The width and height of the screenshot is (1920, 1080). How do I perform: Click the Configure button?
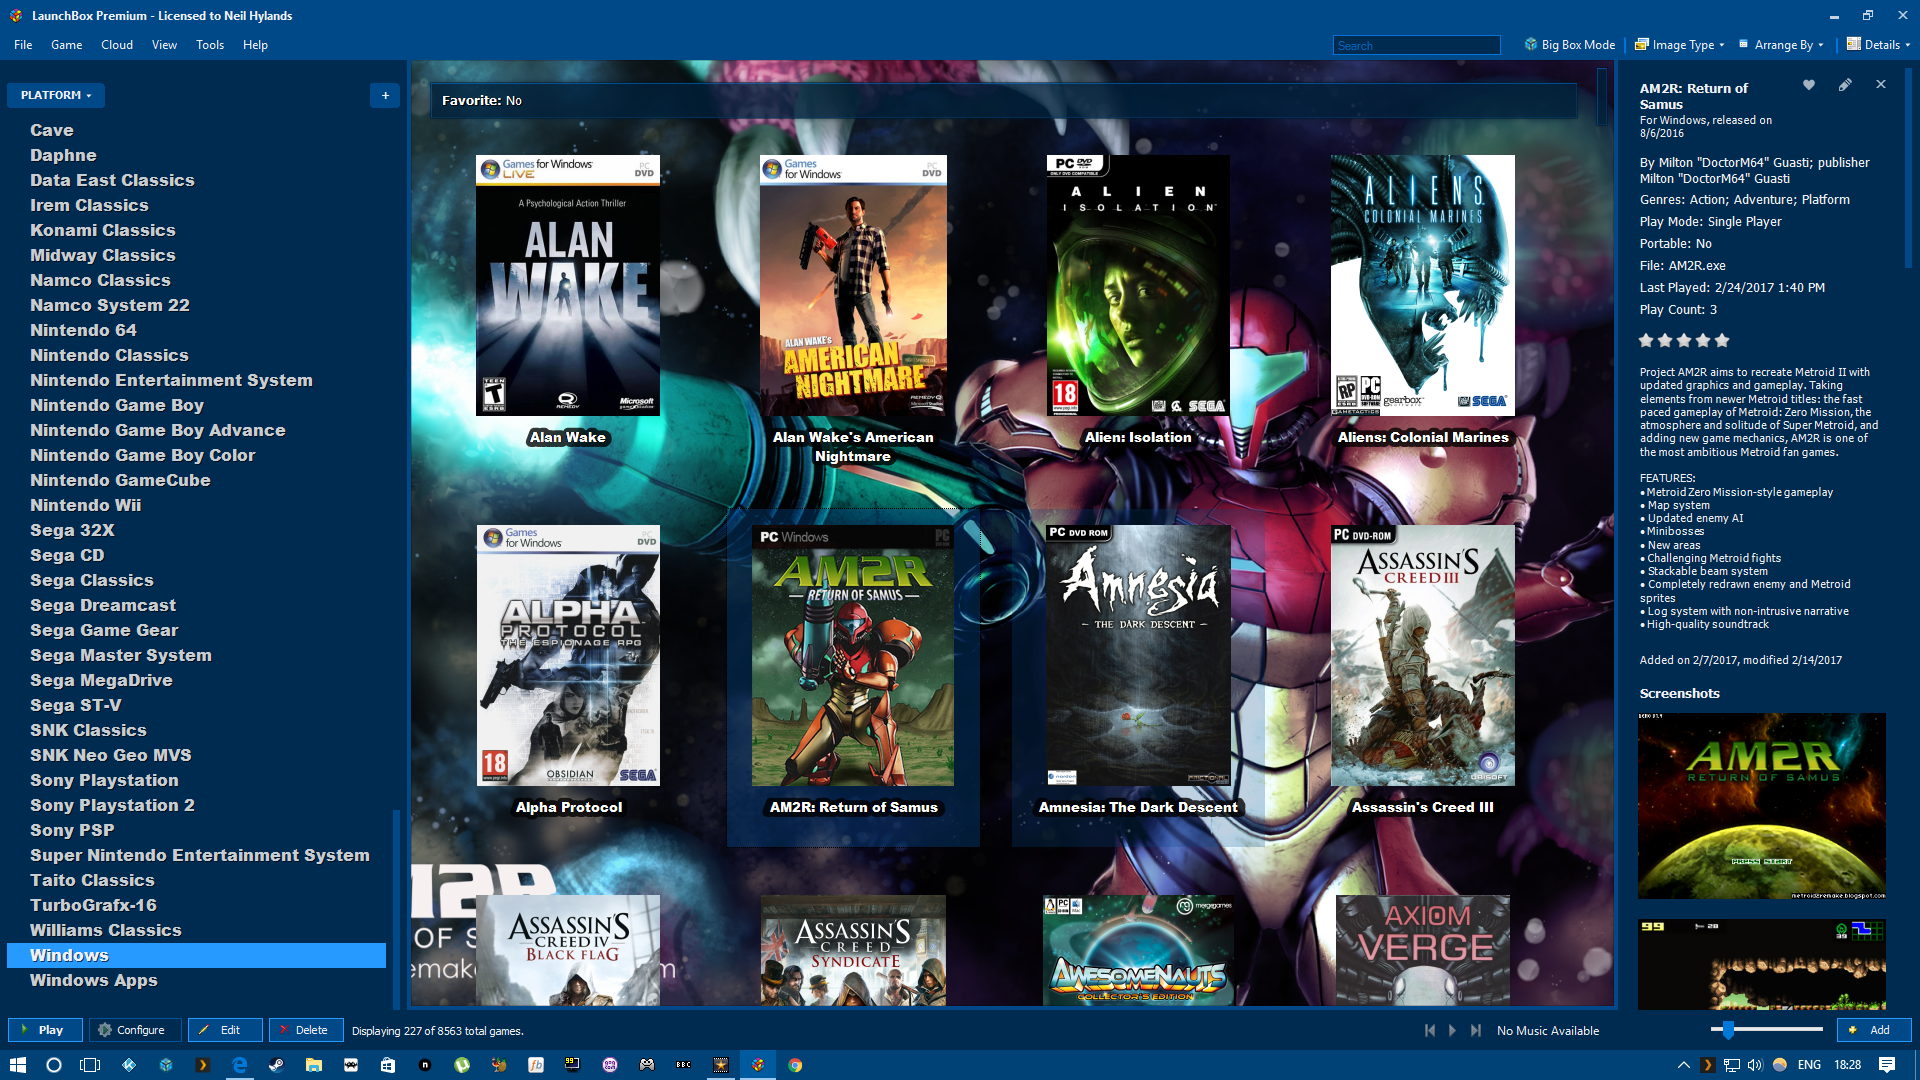coord(135,1030)
